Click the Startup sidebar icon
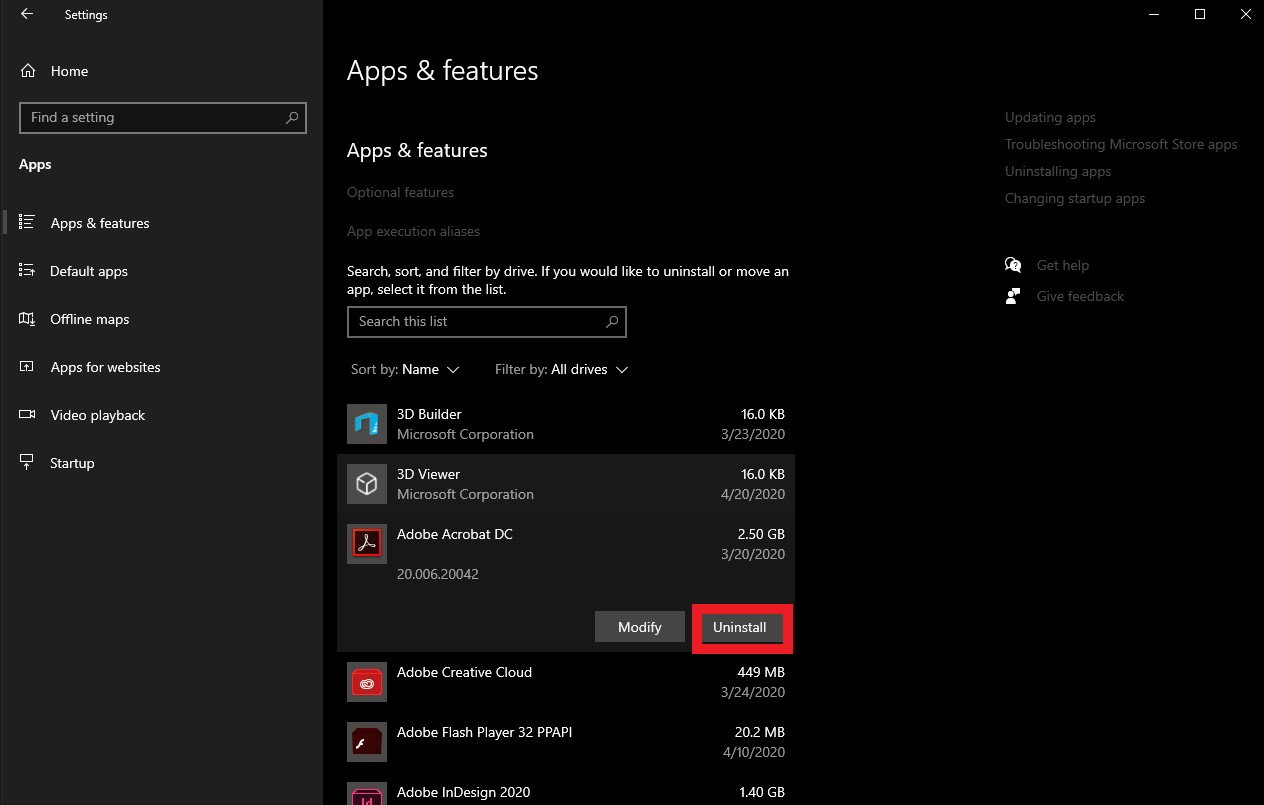Screen dimensions: 1264x805 click(28, 462)
